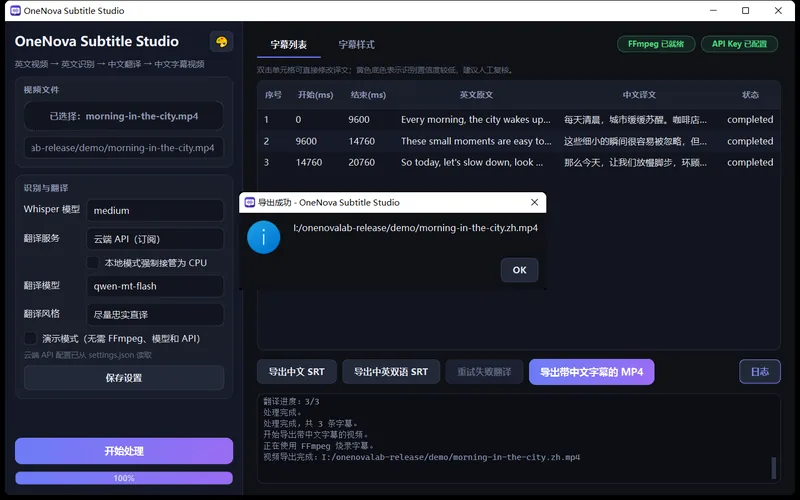The width and height of the screenshot is (800, 500).
Task: Close the 导出成功 dialog
Action: point(534,203)
